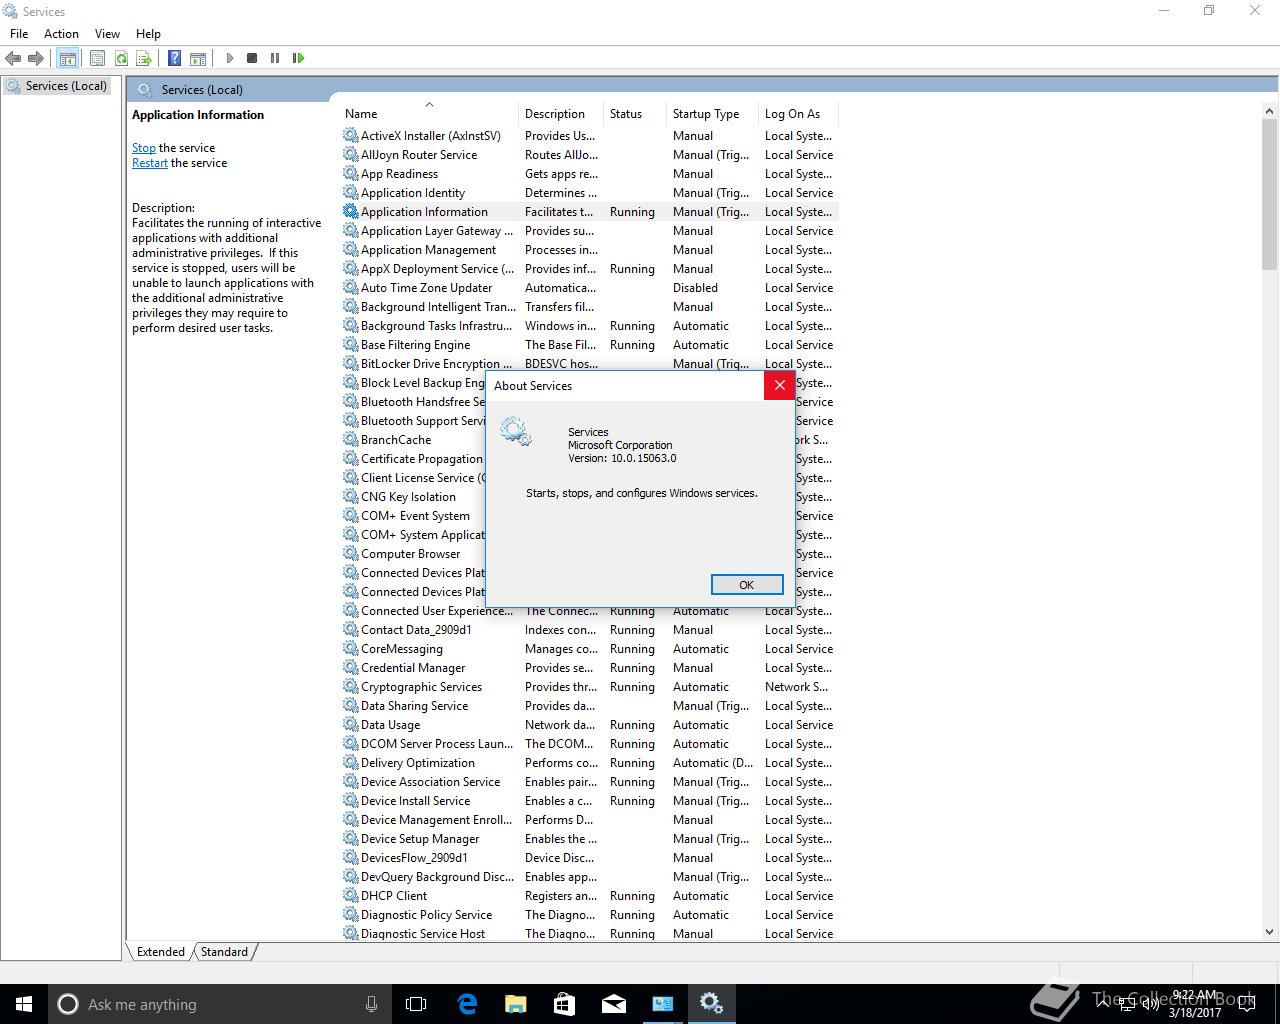Image resolution: width=1280 pixels, height=1024 pixels.
Task: Select the Diagnostic Policy Service row
Action: (589, 914)
